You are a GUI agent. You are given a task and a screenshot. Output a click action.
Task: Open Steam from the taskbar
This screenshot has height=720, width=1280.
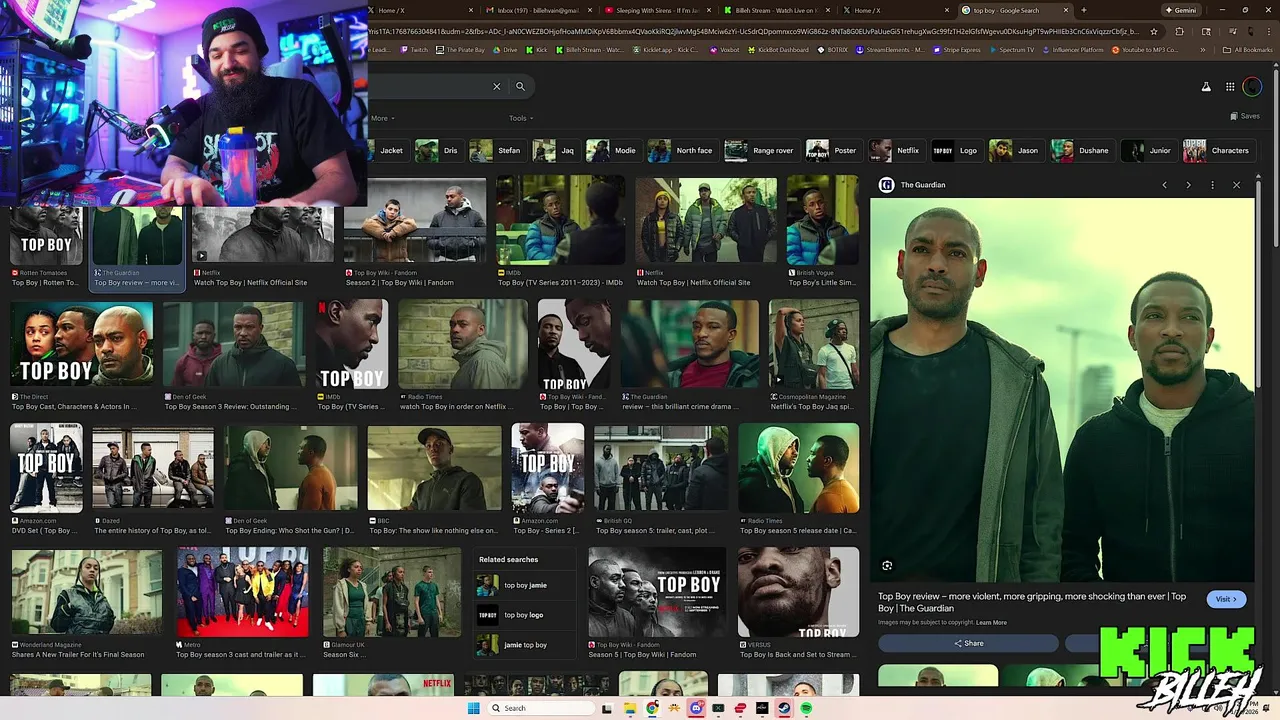tap(784, 708)
